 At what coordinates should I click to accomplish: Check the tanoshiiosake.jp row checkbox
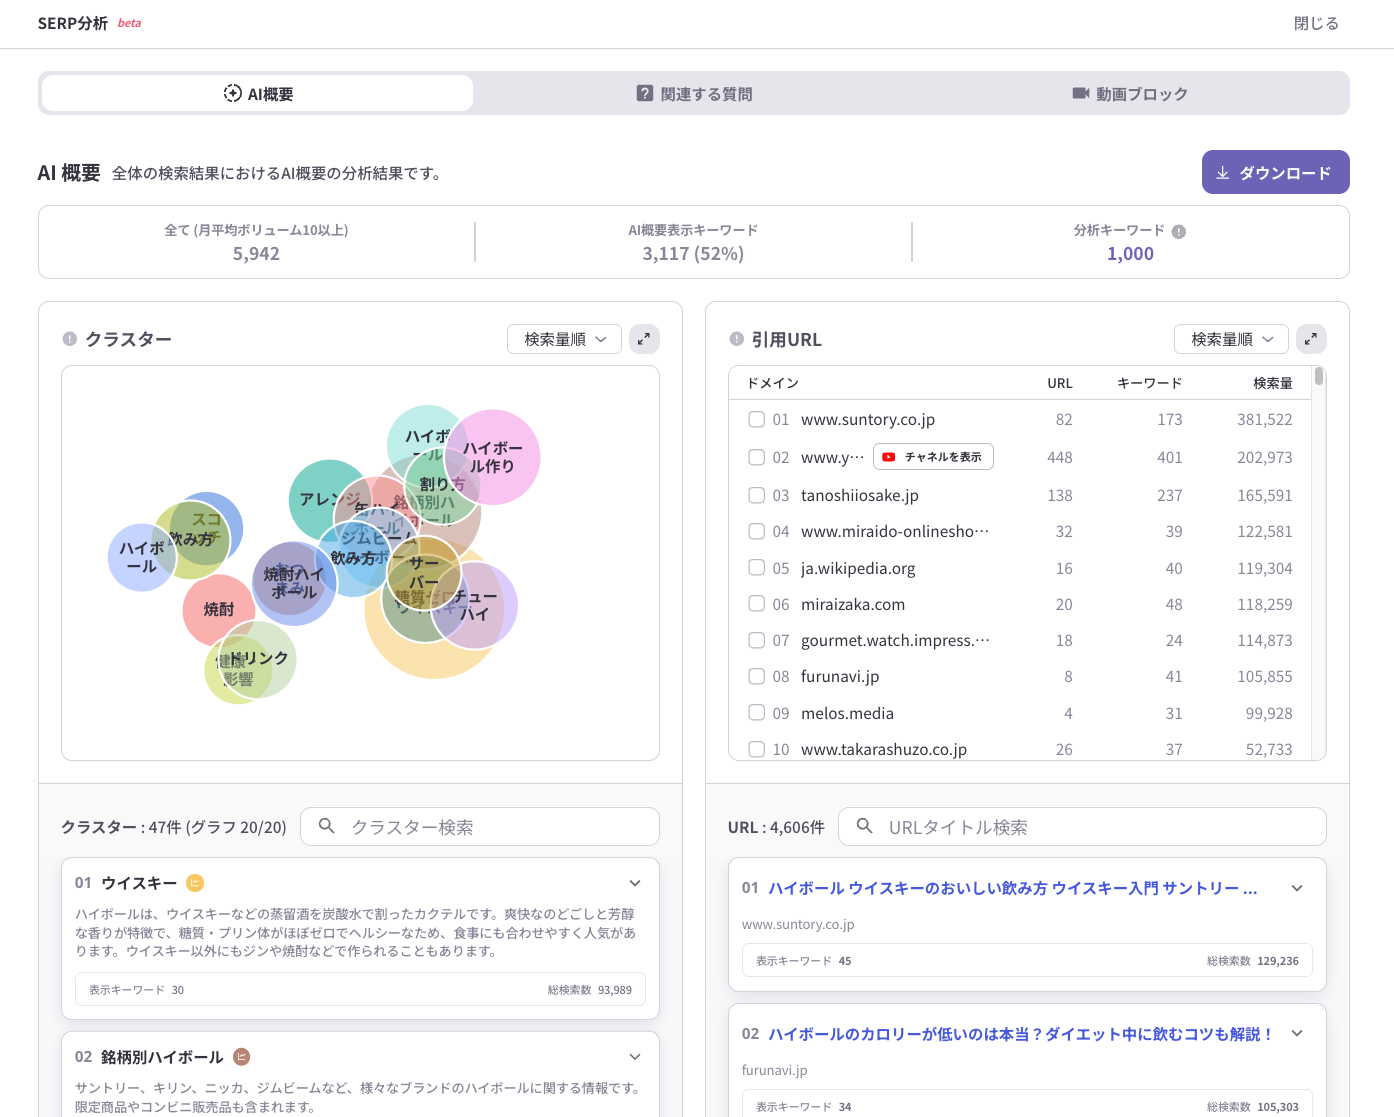click(x=757, y=495)
